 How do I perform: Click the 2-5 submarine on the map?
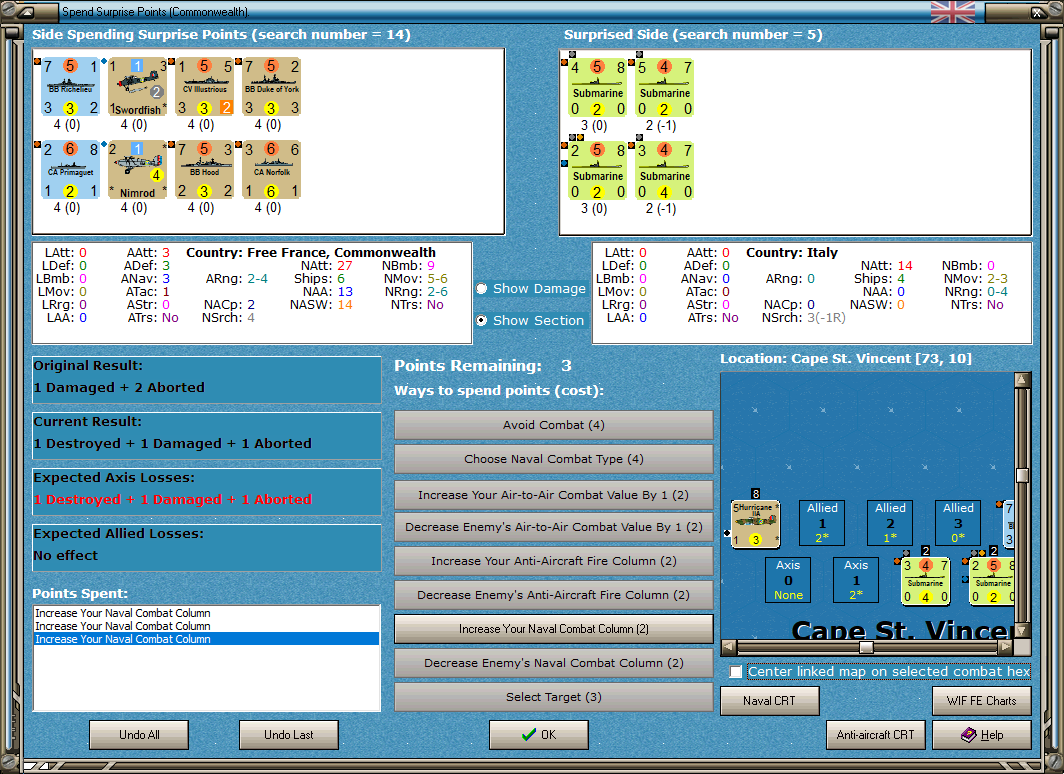(992, 581)
